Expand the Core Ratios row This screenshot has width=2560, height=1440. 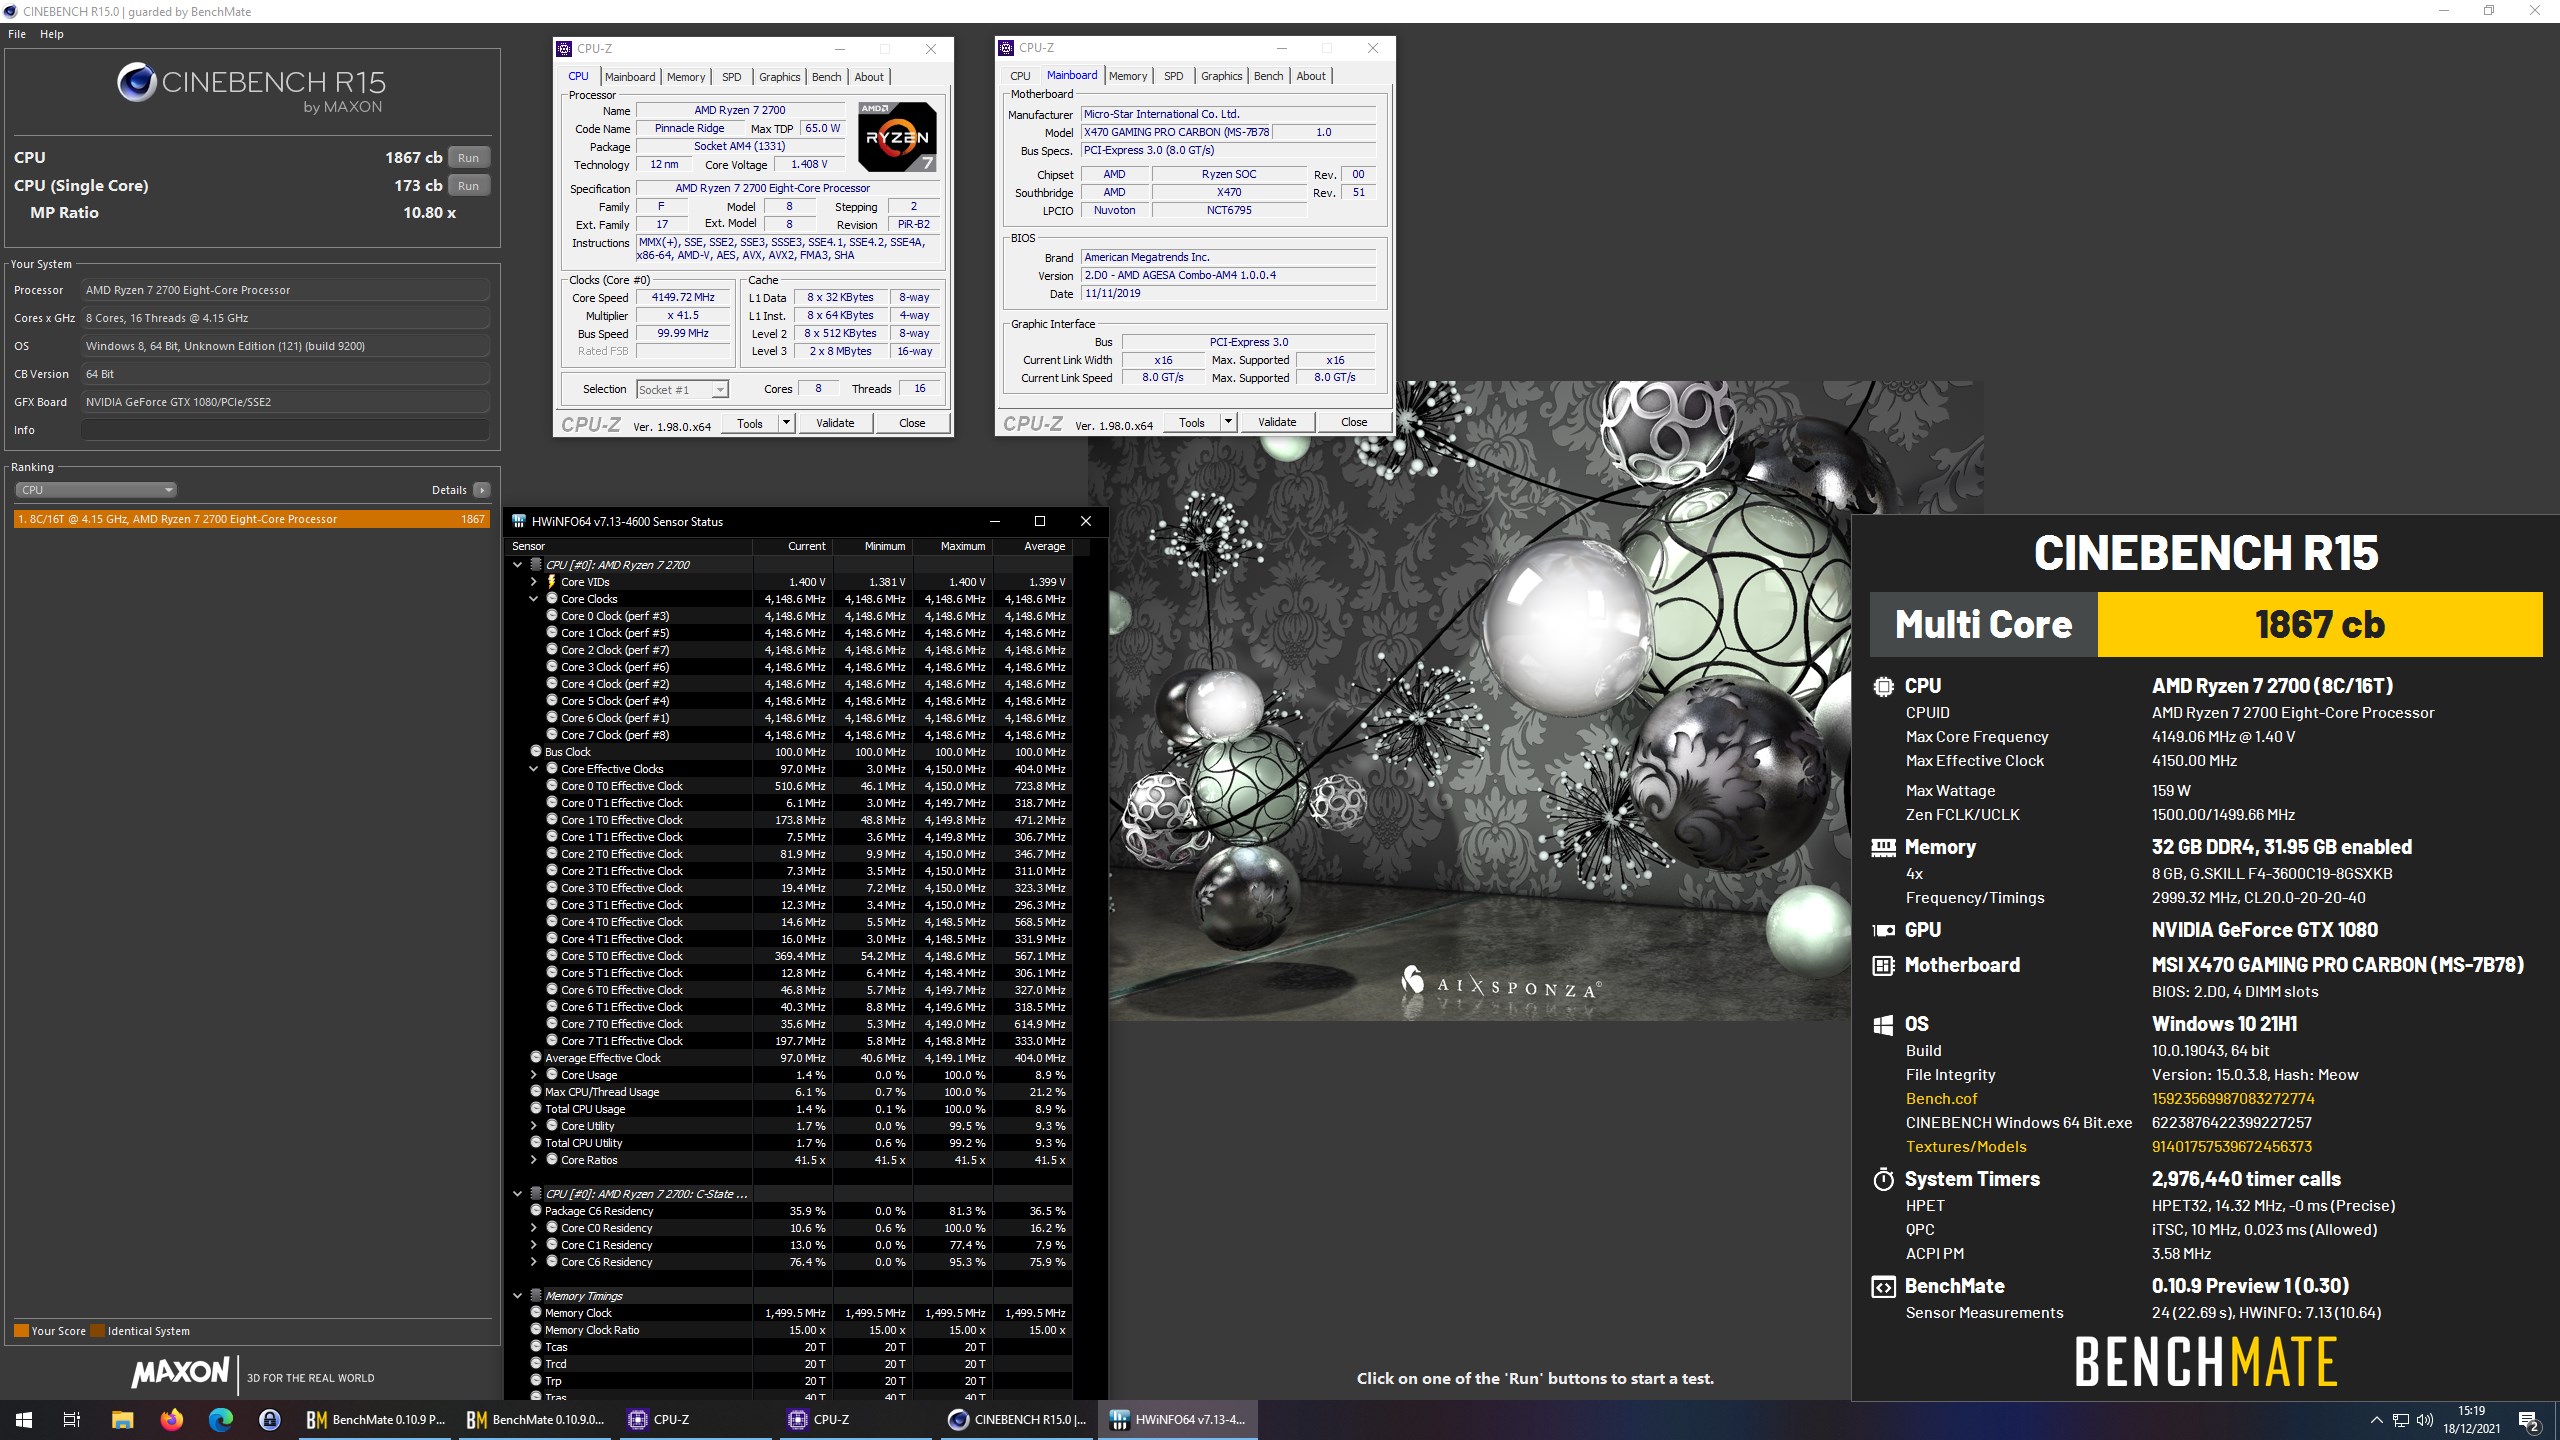[x=534, y=1160]
